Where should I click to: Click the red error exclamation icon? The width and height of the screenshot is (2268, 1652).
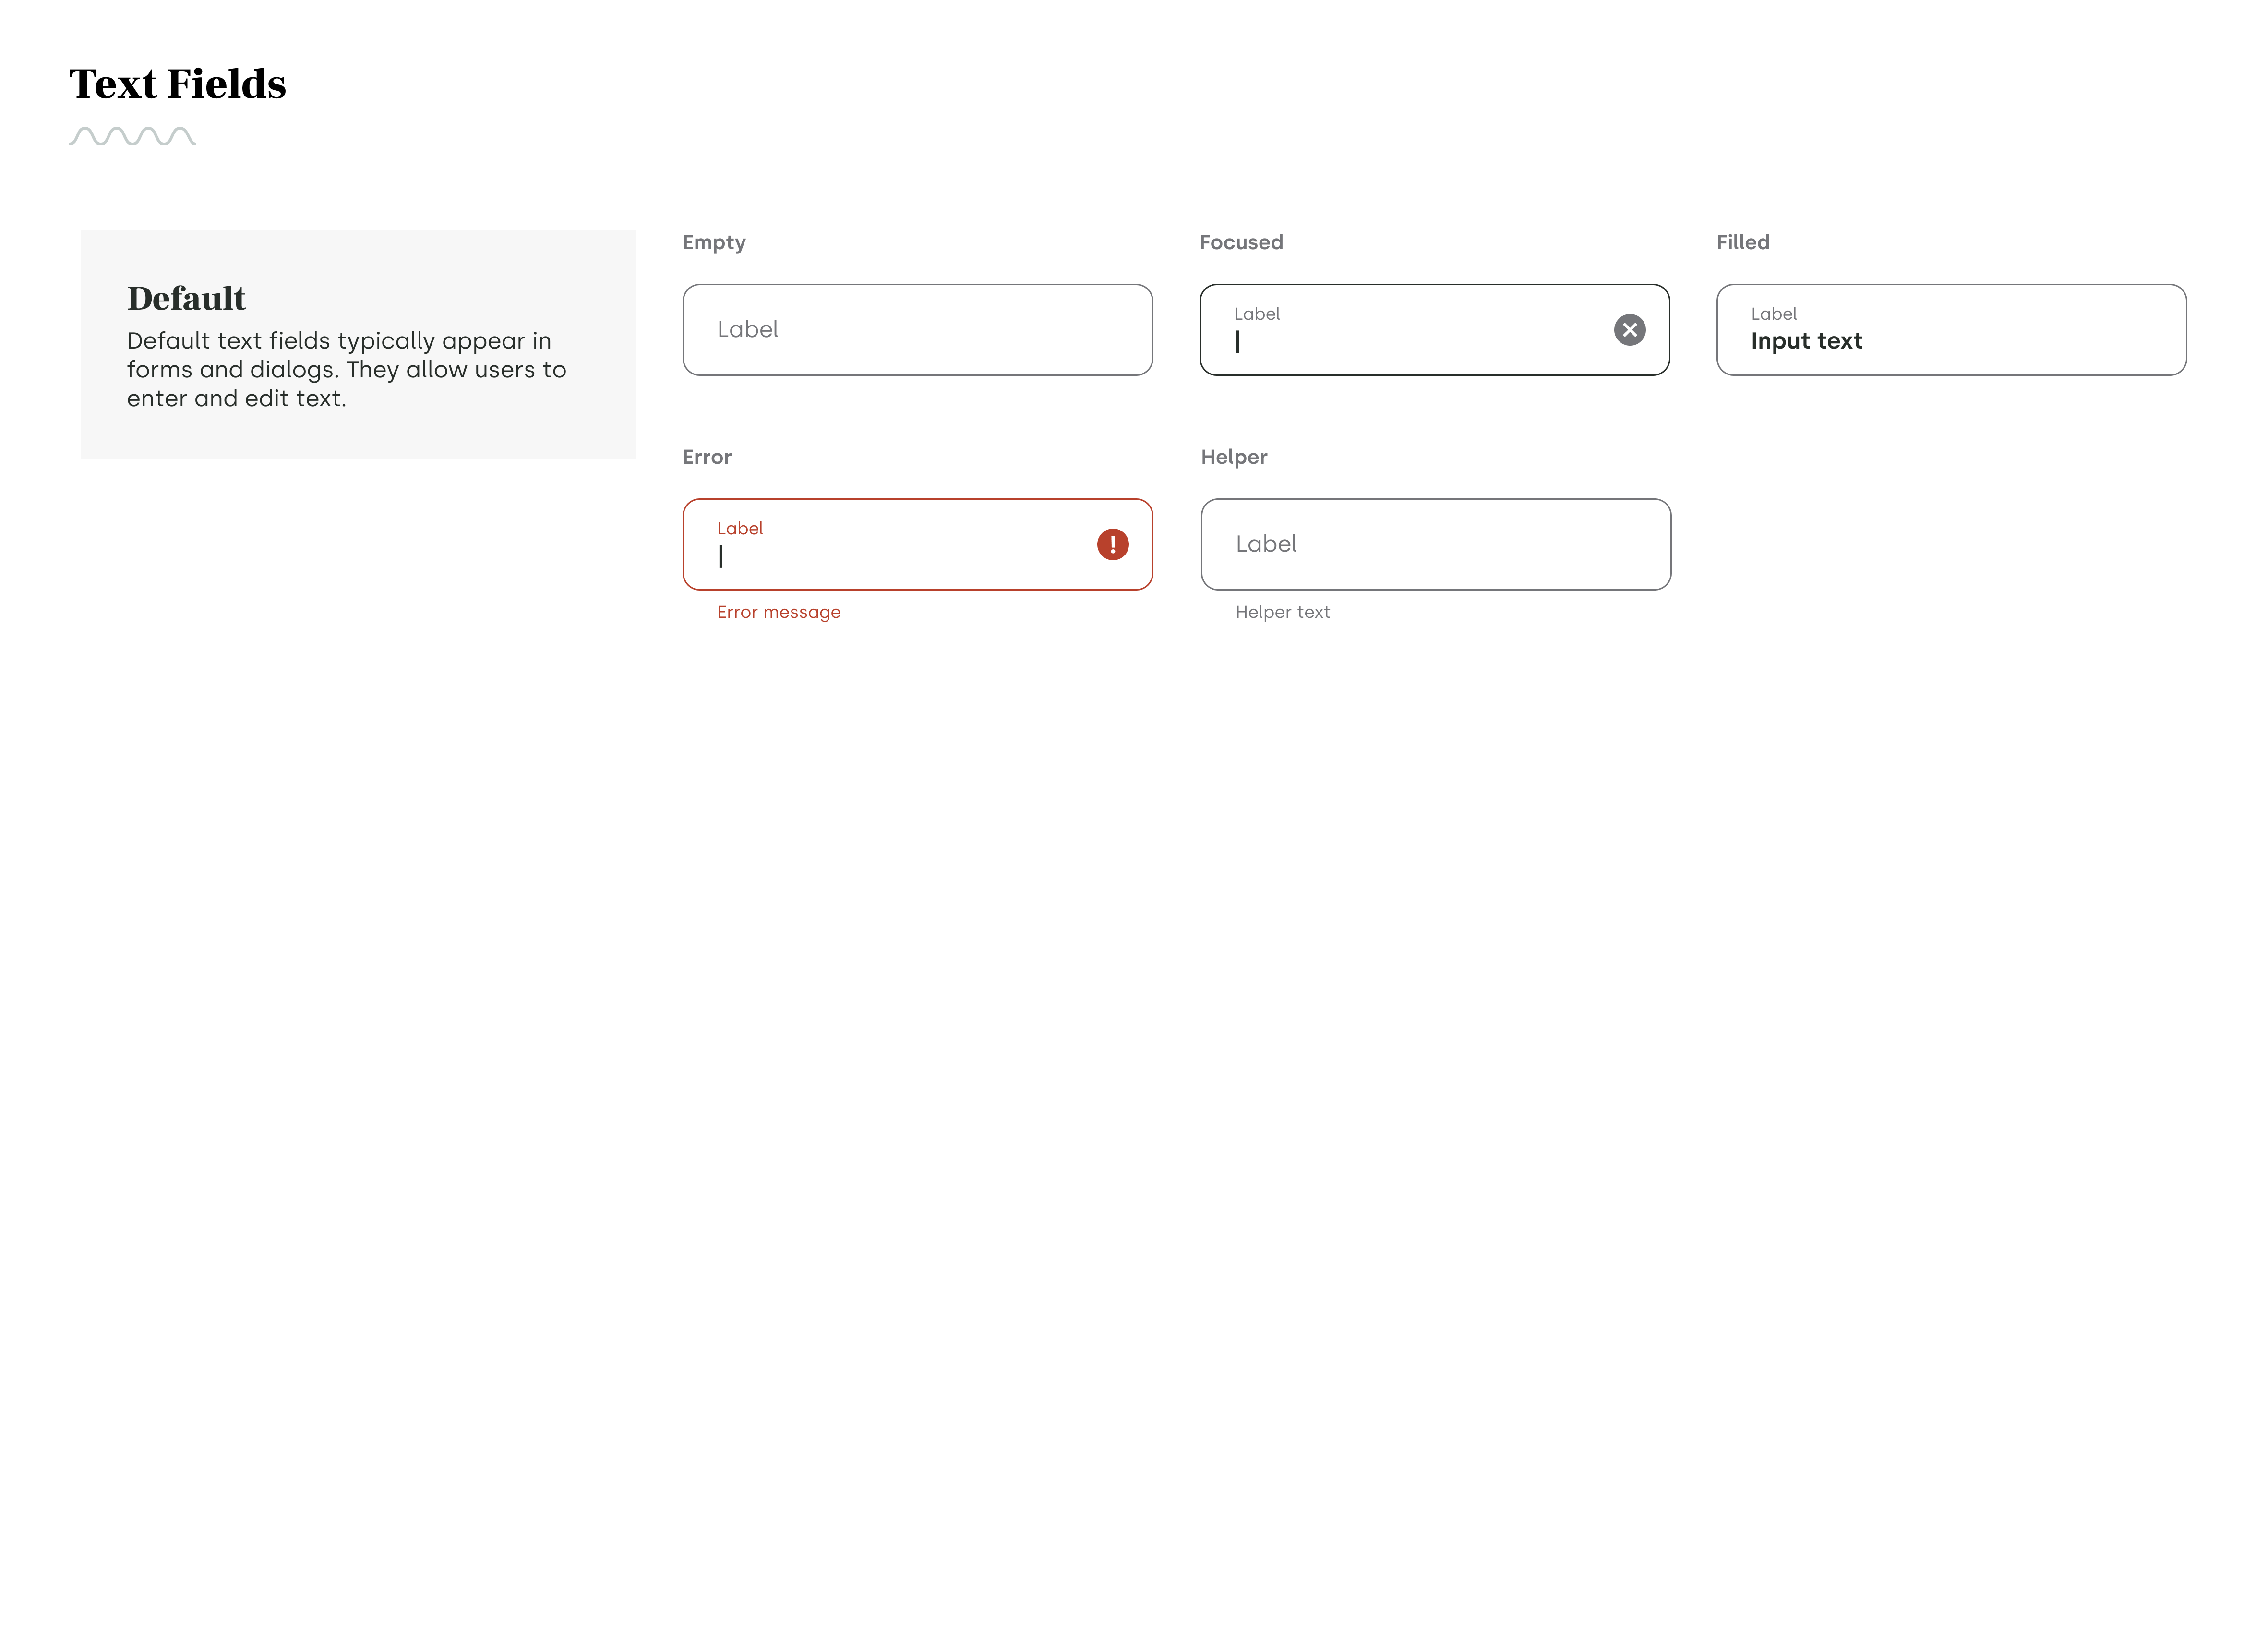click(x=1112, y=544)
